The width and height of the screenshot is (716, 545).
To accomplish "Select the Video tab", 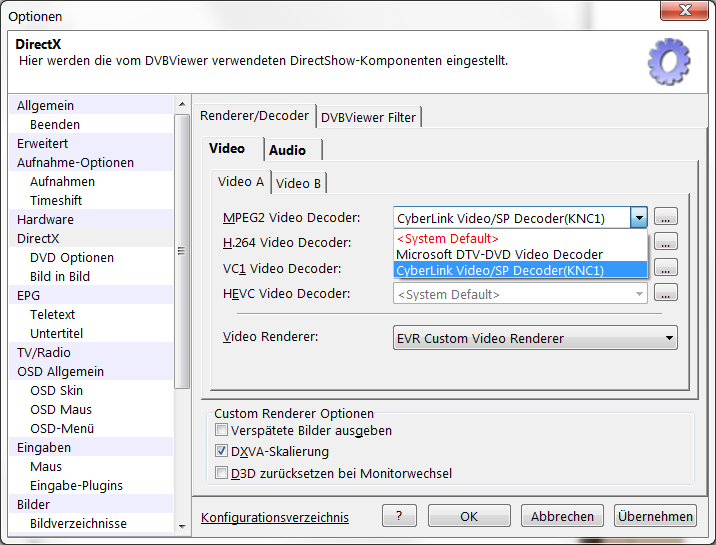I will pyautogui.click(x=232, y=149).
